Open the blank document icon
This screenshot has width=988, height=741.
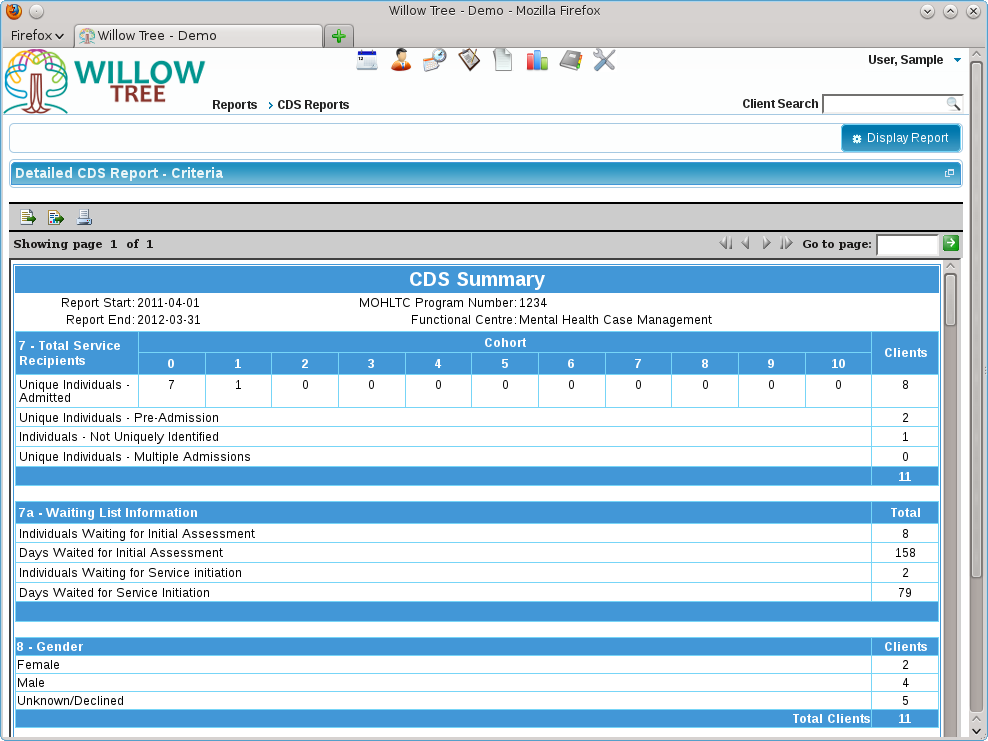pyautogui.click(x=503, y=60)
